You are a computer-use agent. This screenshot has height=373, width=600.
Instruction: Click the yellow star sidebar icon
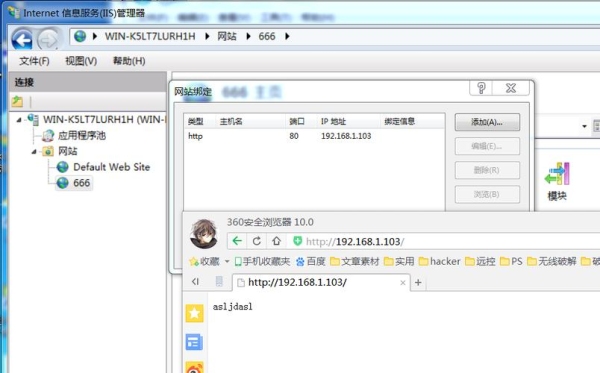pos(194,313)
